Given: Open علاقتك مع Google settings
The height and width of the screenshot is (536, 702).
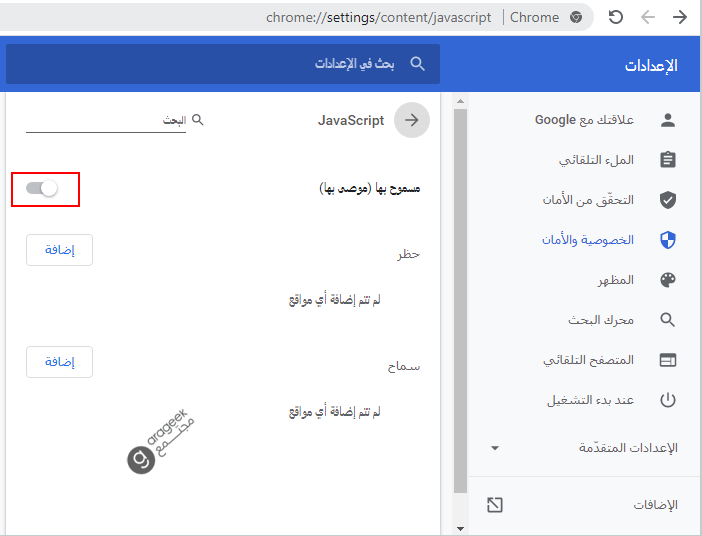Looking at the screenshot, I should coord(584,120).
